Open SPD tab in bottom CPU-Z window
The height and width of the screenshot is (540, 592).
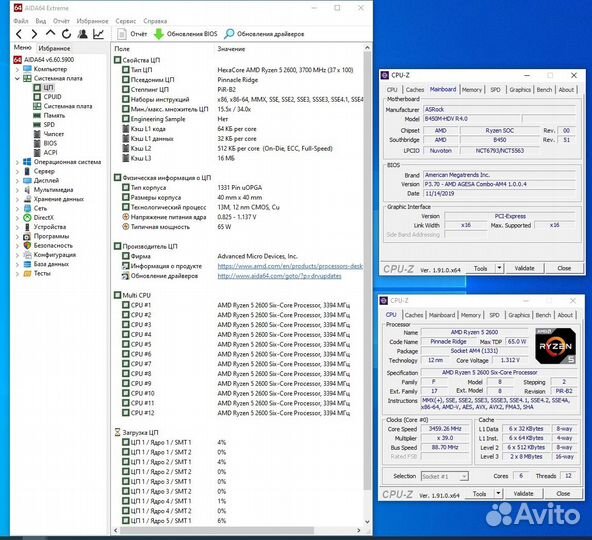point(494,315)
